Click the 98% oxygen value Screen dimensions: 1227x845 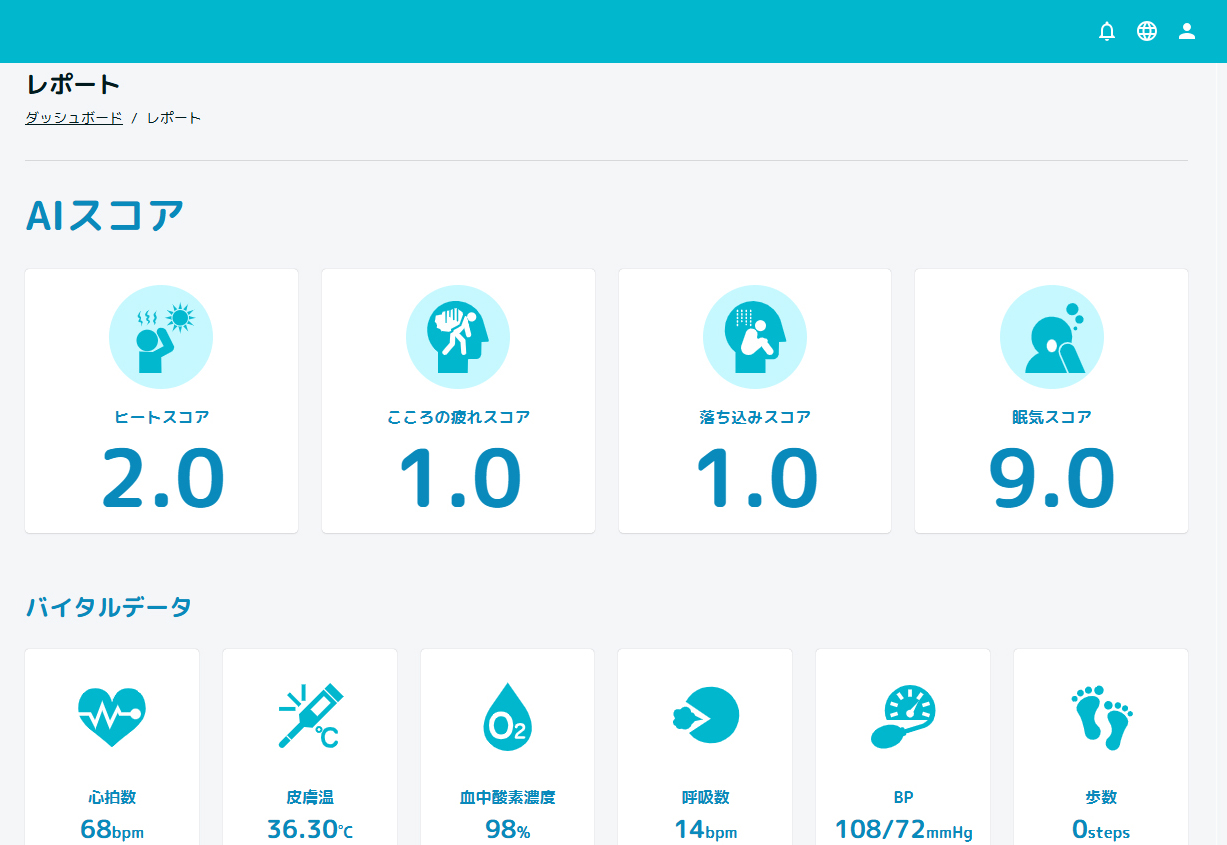click(x=508, y=829)
